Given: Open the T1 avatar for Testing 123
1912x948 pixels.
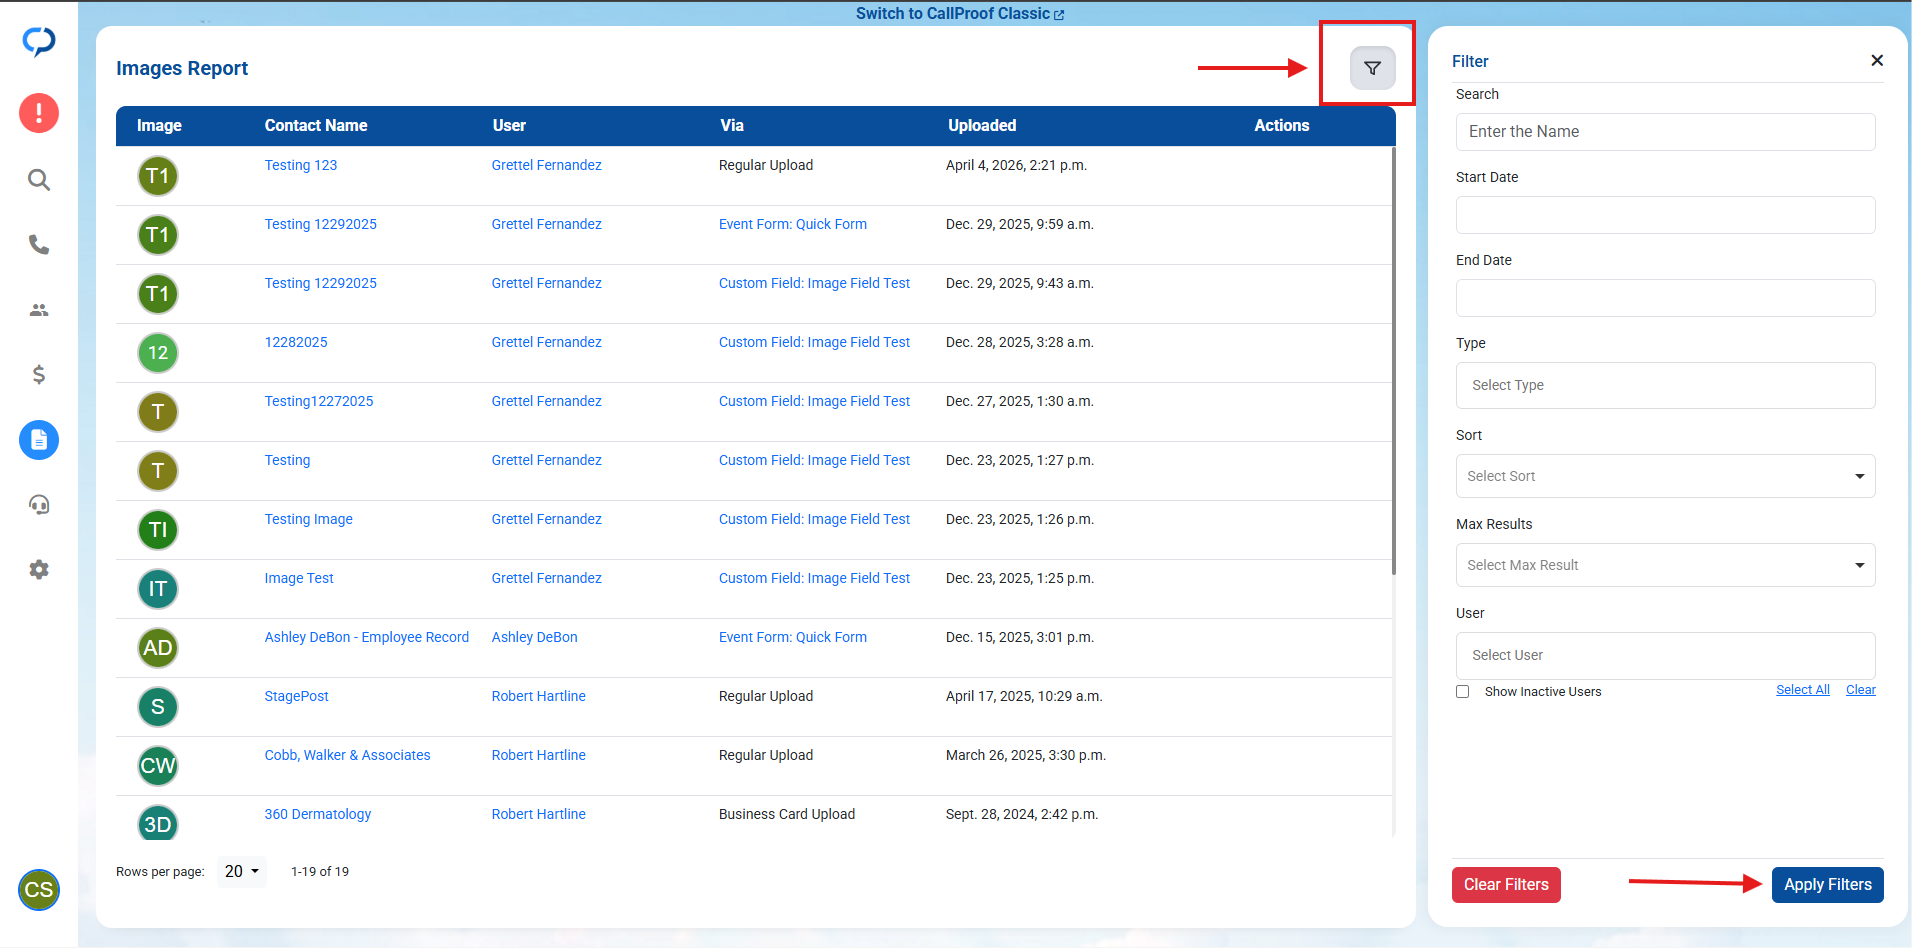Looking at the screenshot, I should [x=158, y=176].
